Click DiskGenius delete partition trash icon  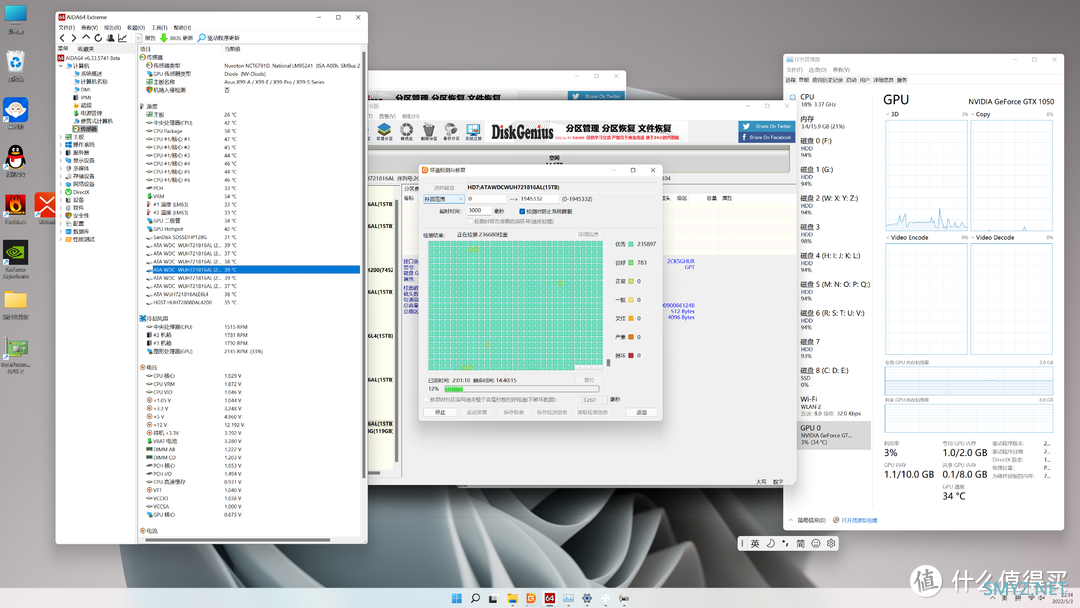(428, 131)
